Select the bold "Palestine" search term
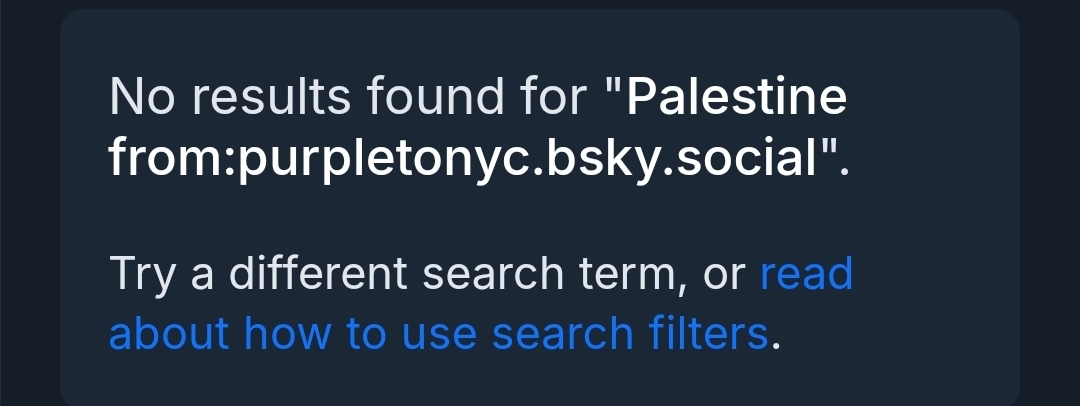 click(x=739, y=96)
